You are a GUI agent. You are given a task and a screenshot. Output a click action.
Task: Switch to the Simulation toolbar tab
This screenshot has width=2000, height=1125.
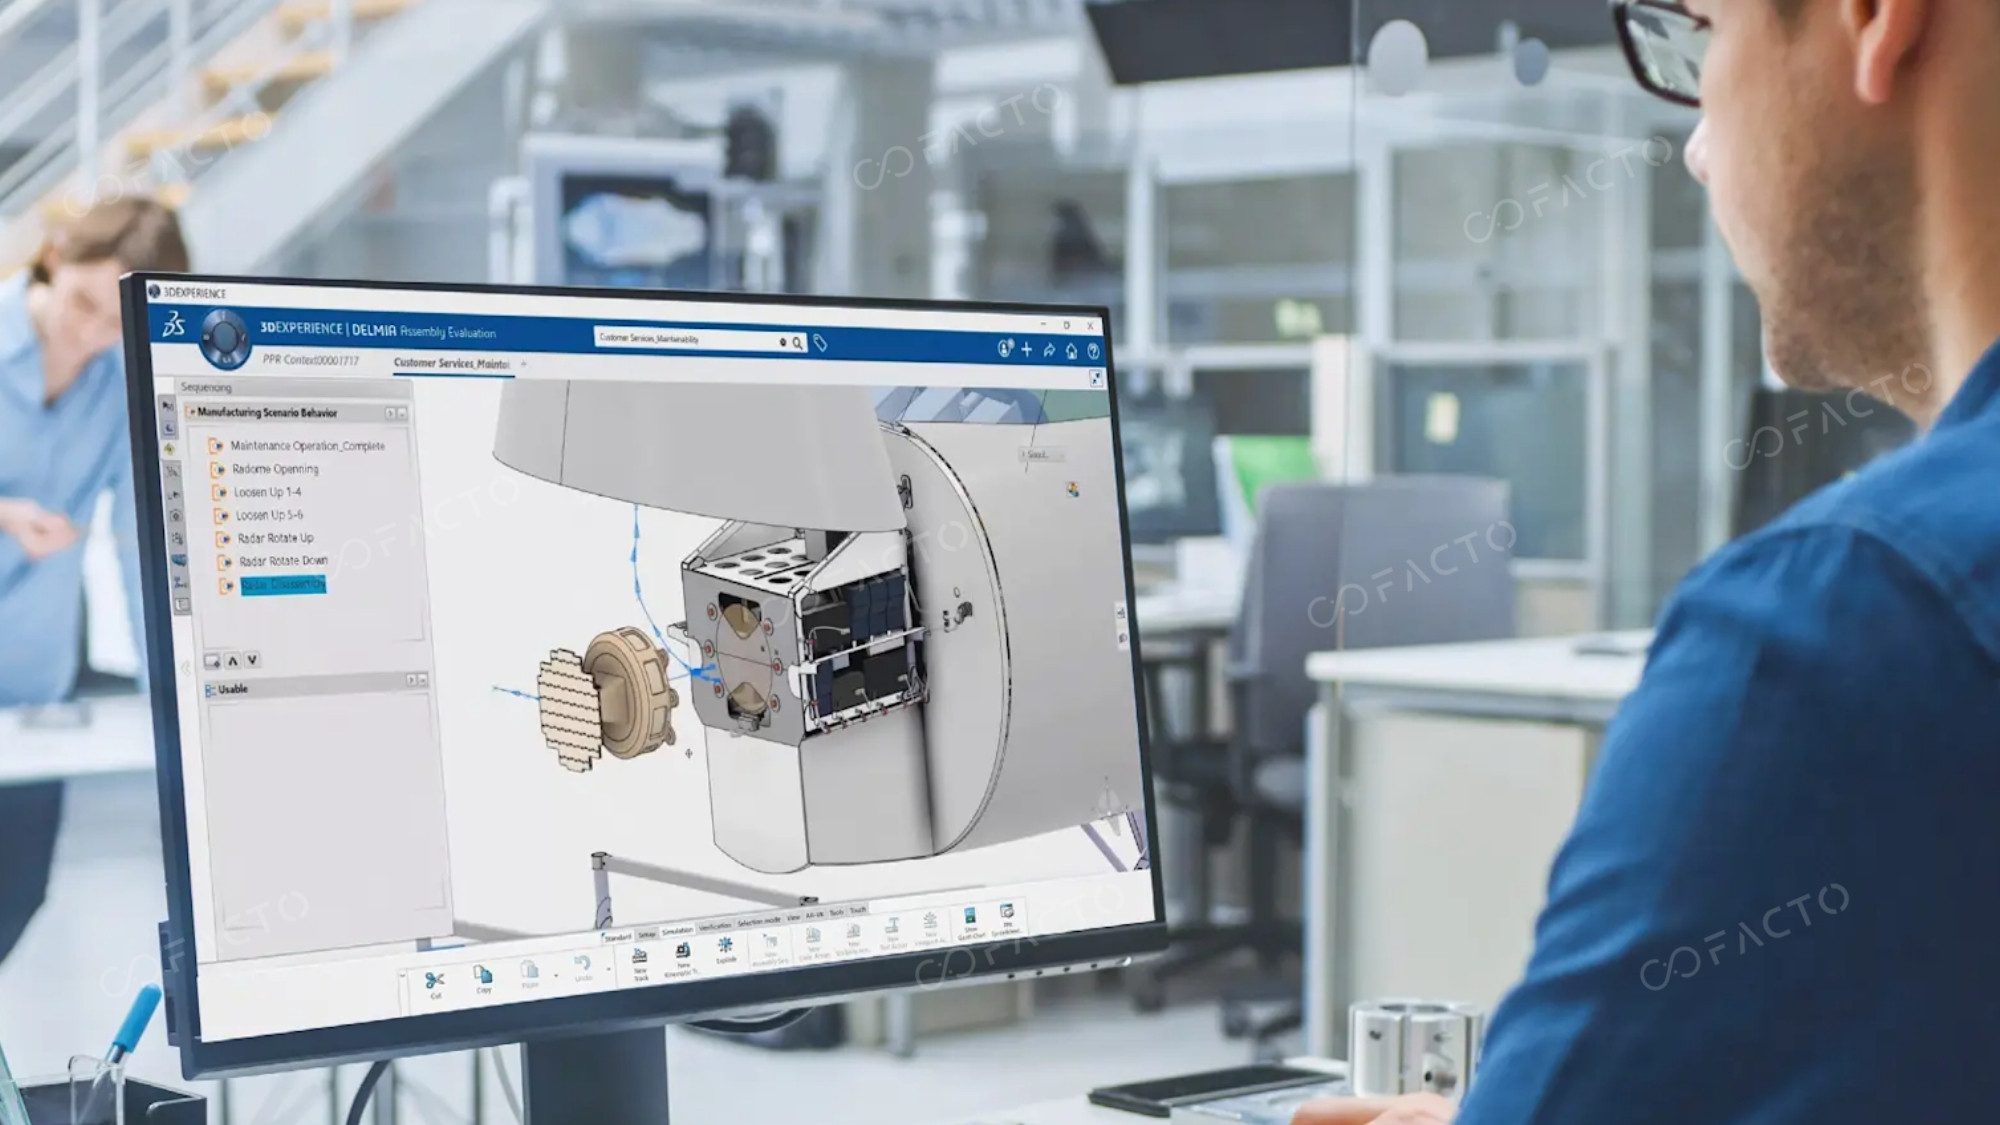677,931
